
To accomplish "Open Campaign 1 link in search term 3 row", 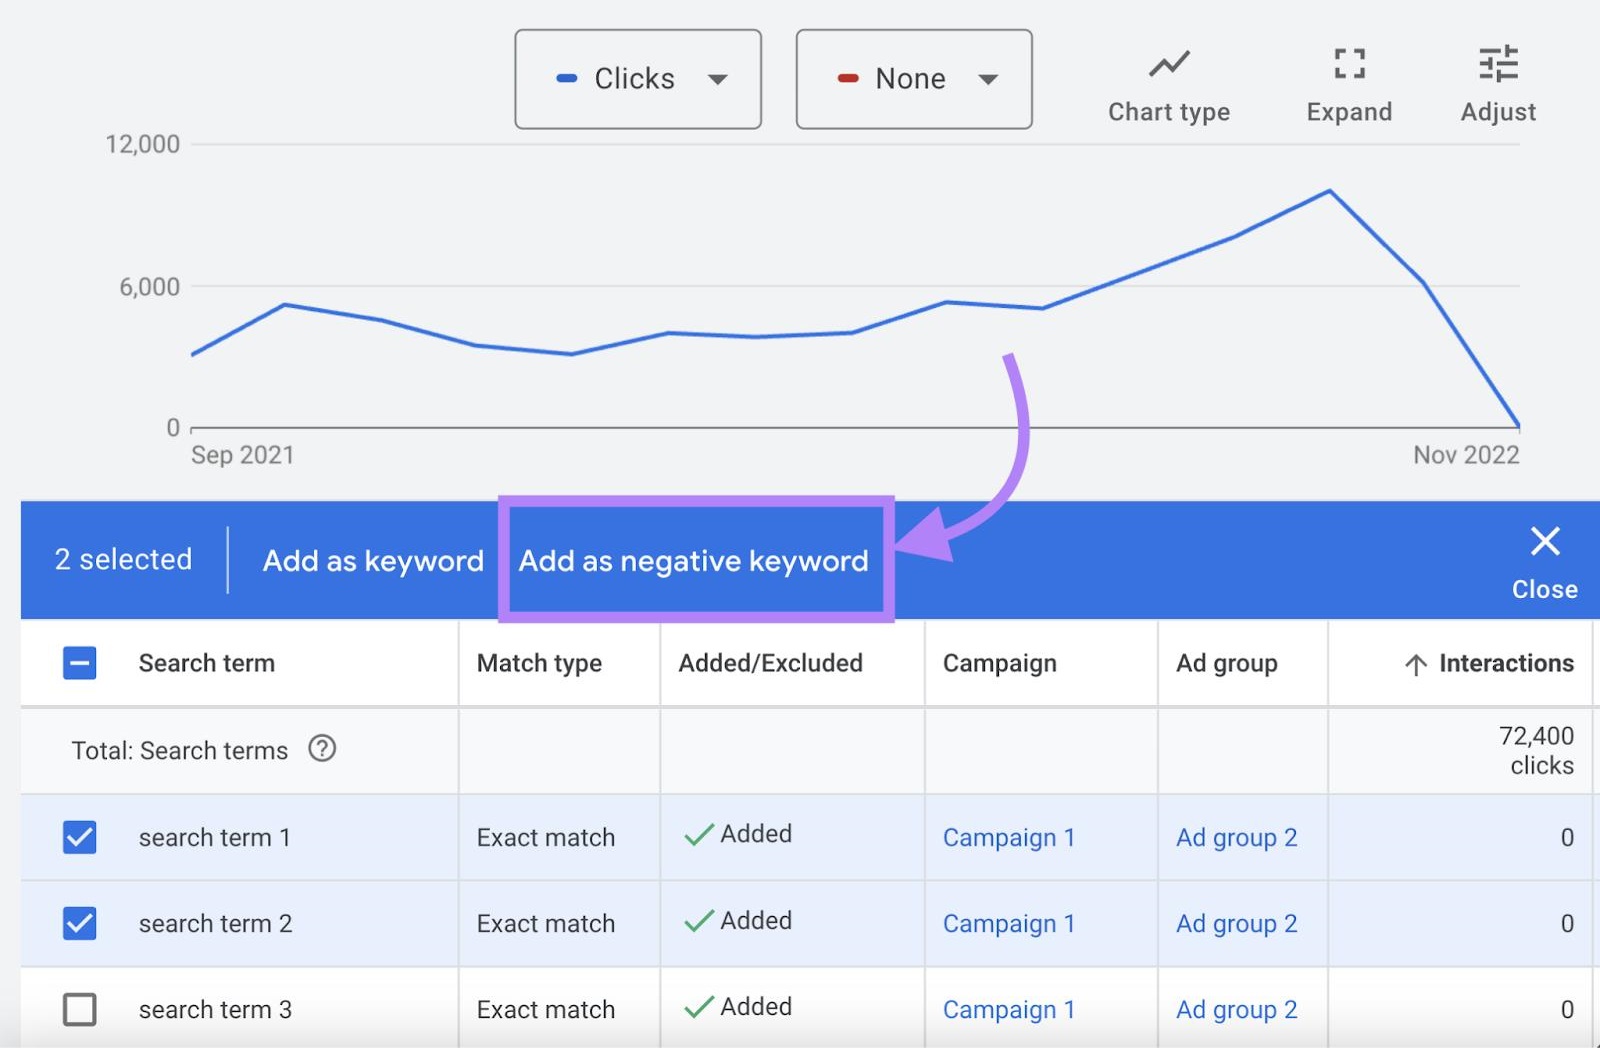I will 1009,1009.
